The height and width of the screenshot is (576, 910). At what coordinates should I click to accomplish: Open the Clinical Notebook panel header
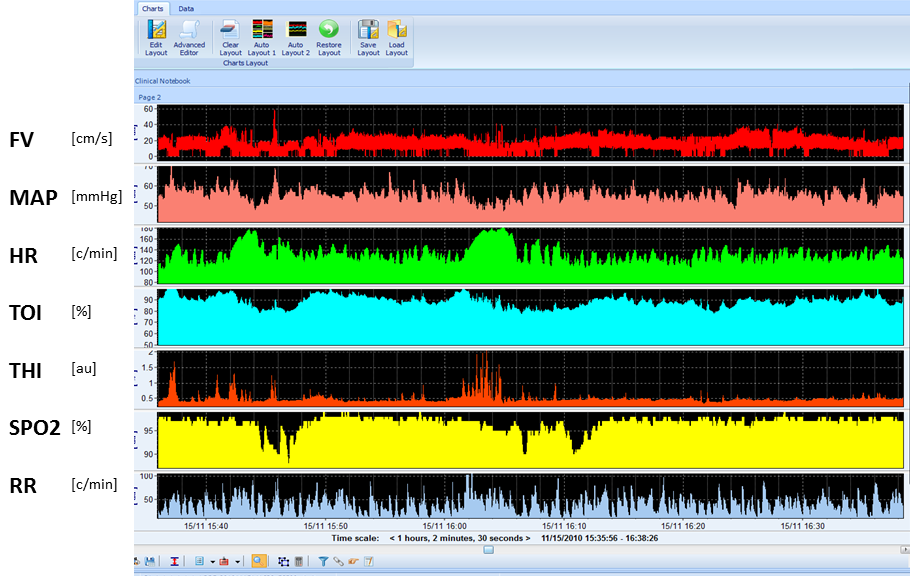tap(163, 81)
